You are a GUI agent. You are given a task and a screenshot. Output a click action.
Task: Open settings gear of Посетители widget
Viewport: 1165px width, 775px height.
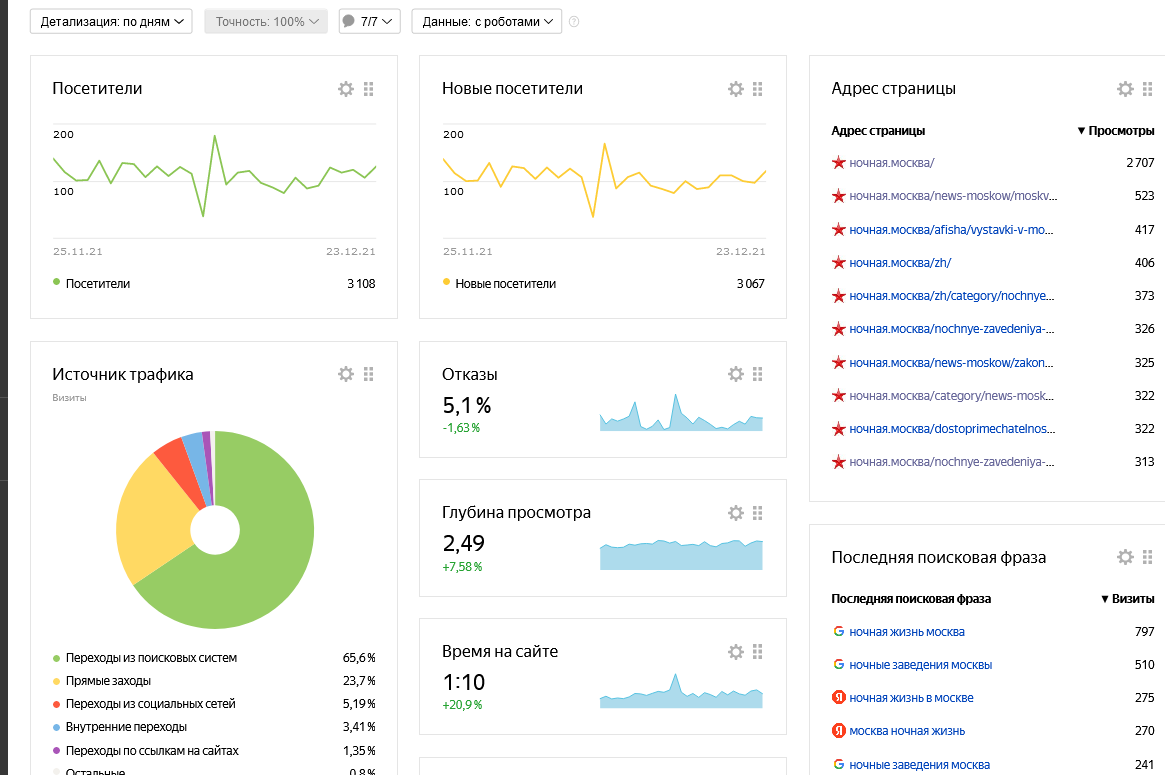346,89
